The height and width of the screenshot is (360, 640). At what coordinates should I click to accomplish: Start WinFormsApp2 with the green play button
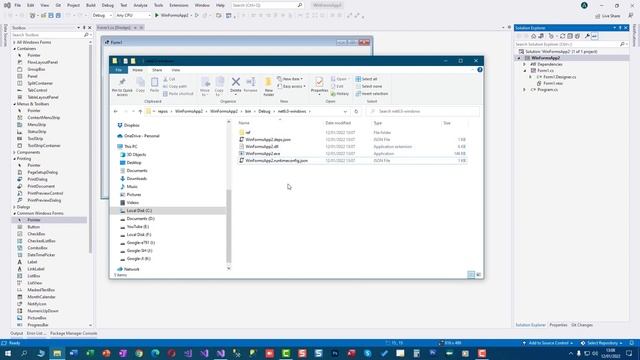tap(156, 15)
